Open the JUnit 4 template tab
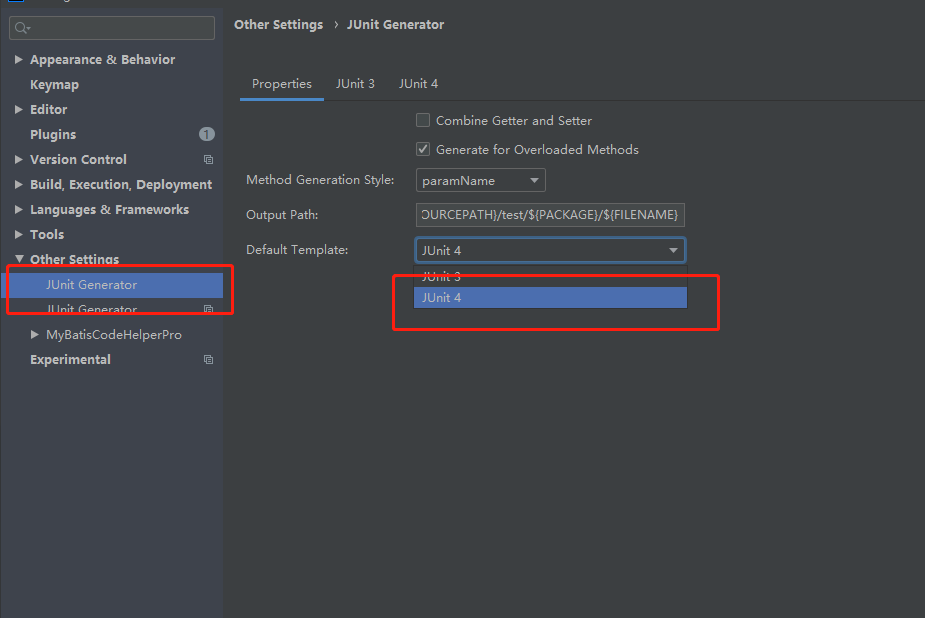The image size is (925, 618). (x=418, y=84)
